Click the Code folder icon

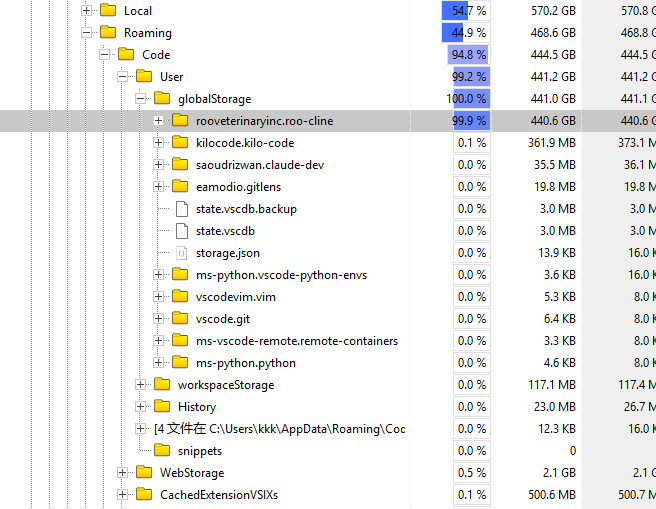126,54
